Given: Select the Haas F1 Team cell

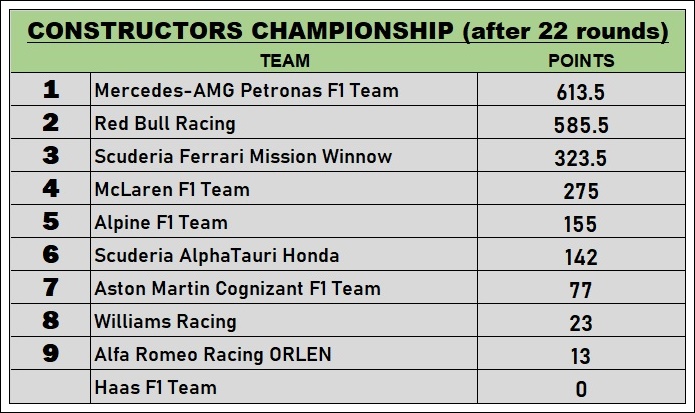Looking at the screenshot, I should click(155, 388).
